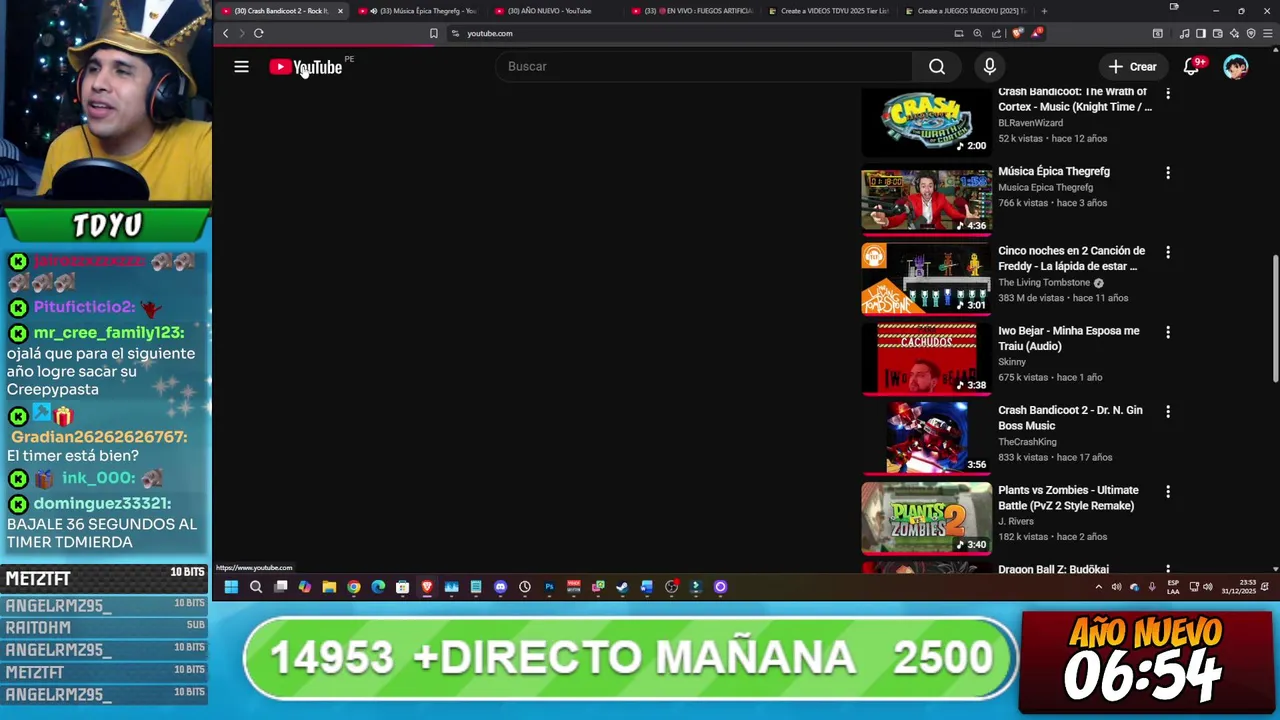Click the Brave Shields lion icon
Viewport: 1280px width, 720px height.
point(1017,33)
